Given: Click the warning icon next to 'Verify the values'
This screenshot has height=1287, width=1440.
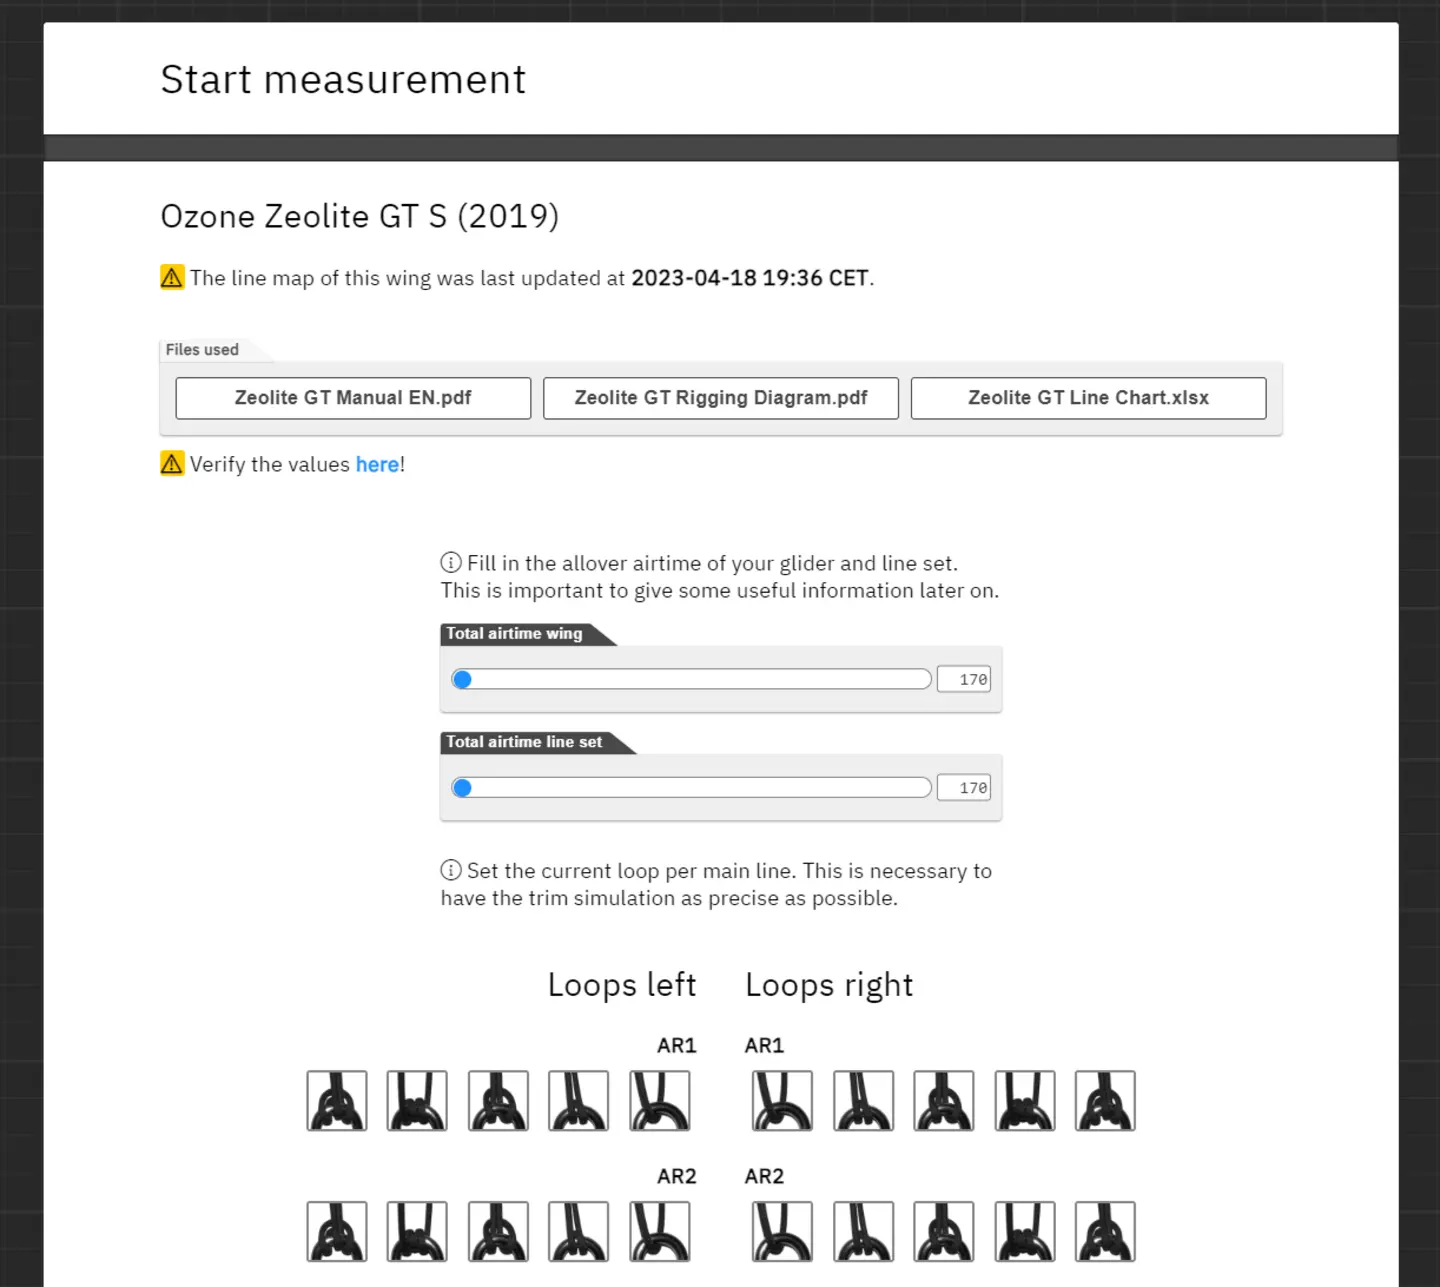Looking at the screenshot, I should tap(171, 463).
